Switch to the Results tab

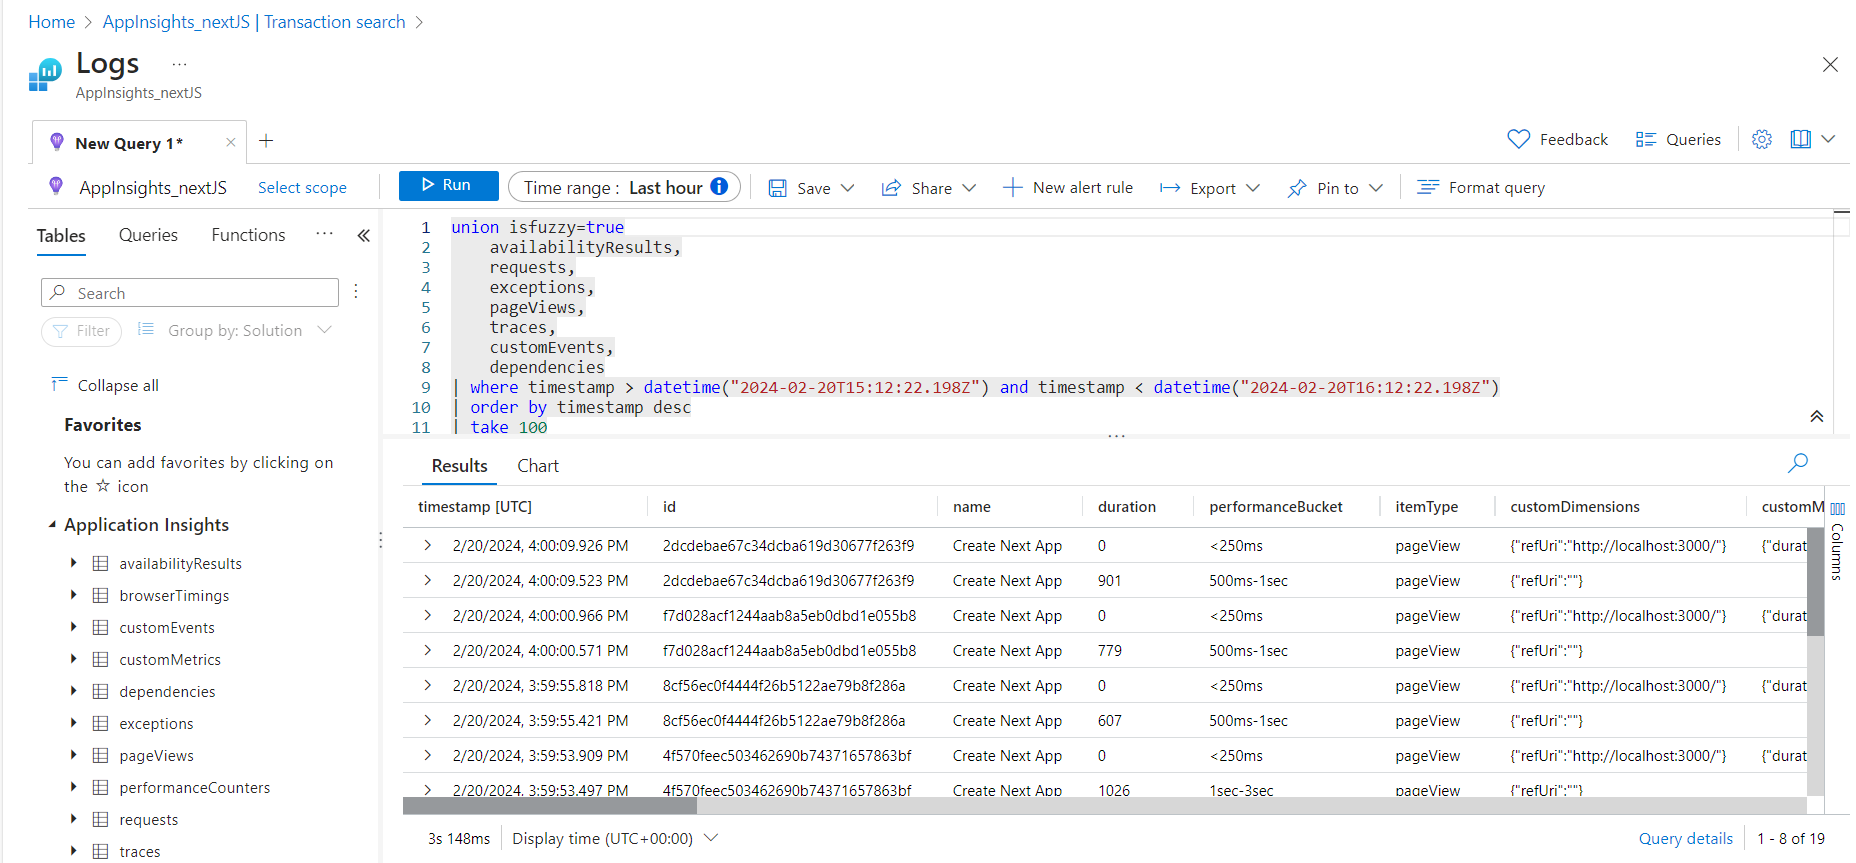tap(459, 466)
